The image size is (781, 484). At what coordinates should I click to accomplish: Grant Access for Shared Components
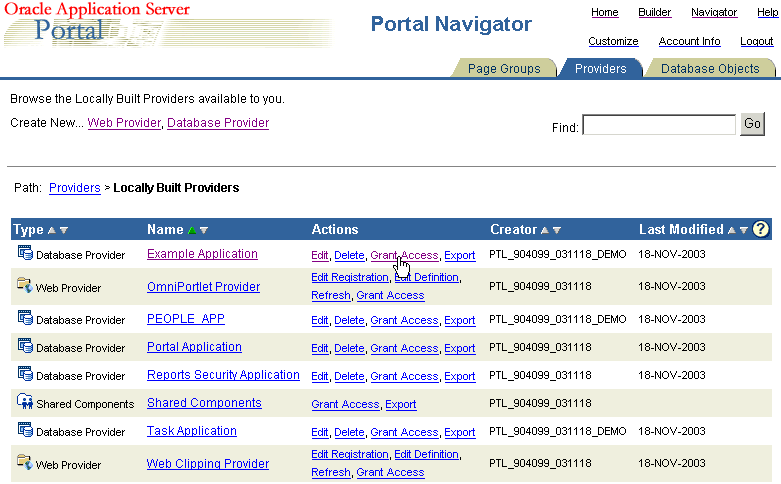(346, 404)
